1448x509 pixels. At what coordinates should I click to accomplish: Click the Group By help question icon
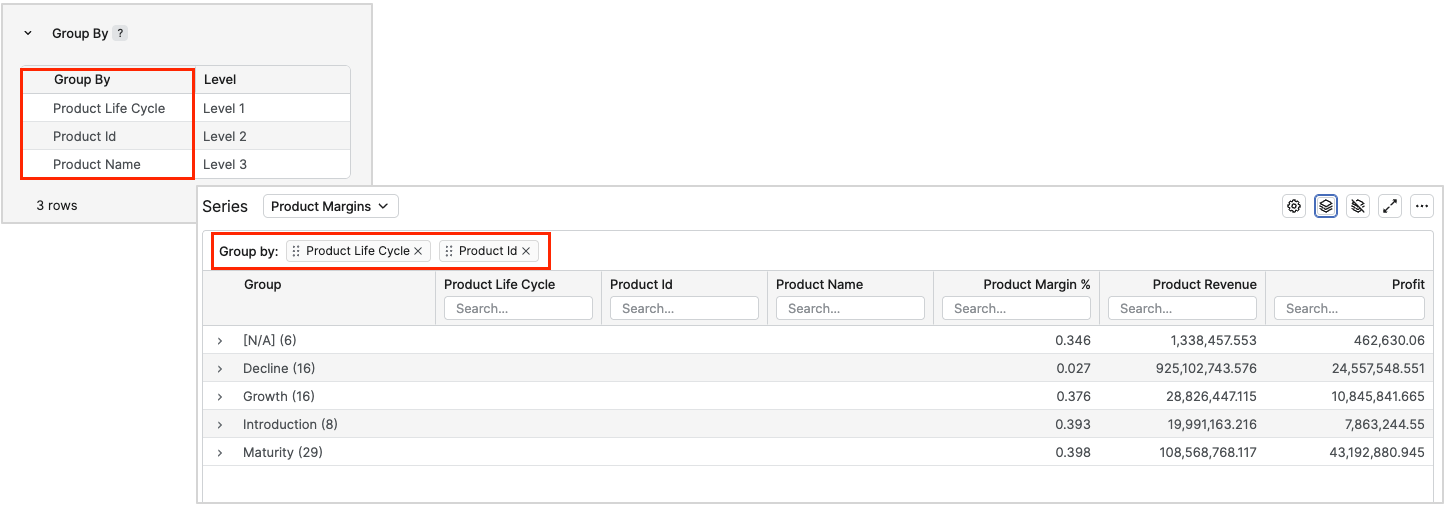coord(120,33)
